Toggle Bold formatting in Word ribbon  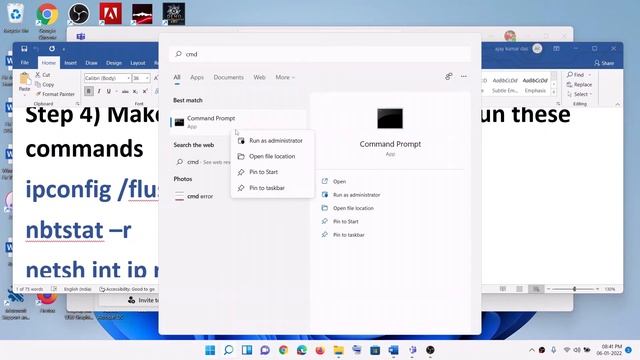(89, 91)
